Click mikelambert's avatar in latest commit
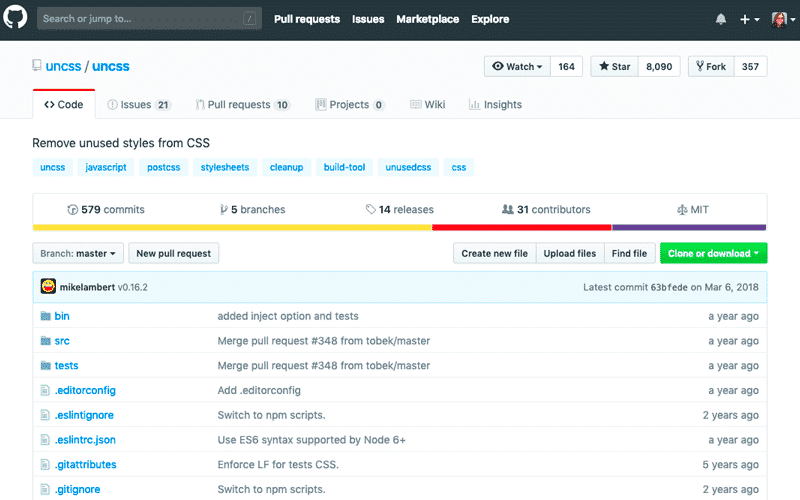The width and height of the screenshot is (800, 500). coord(48,286)
